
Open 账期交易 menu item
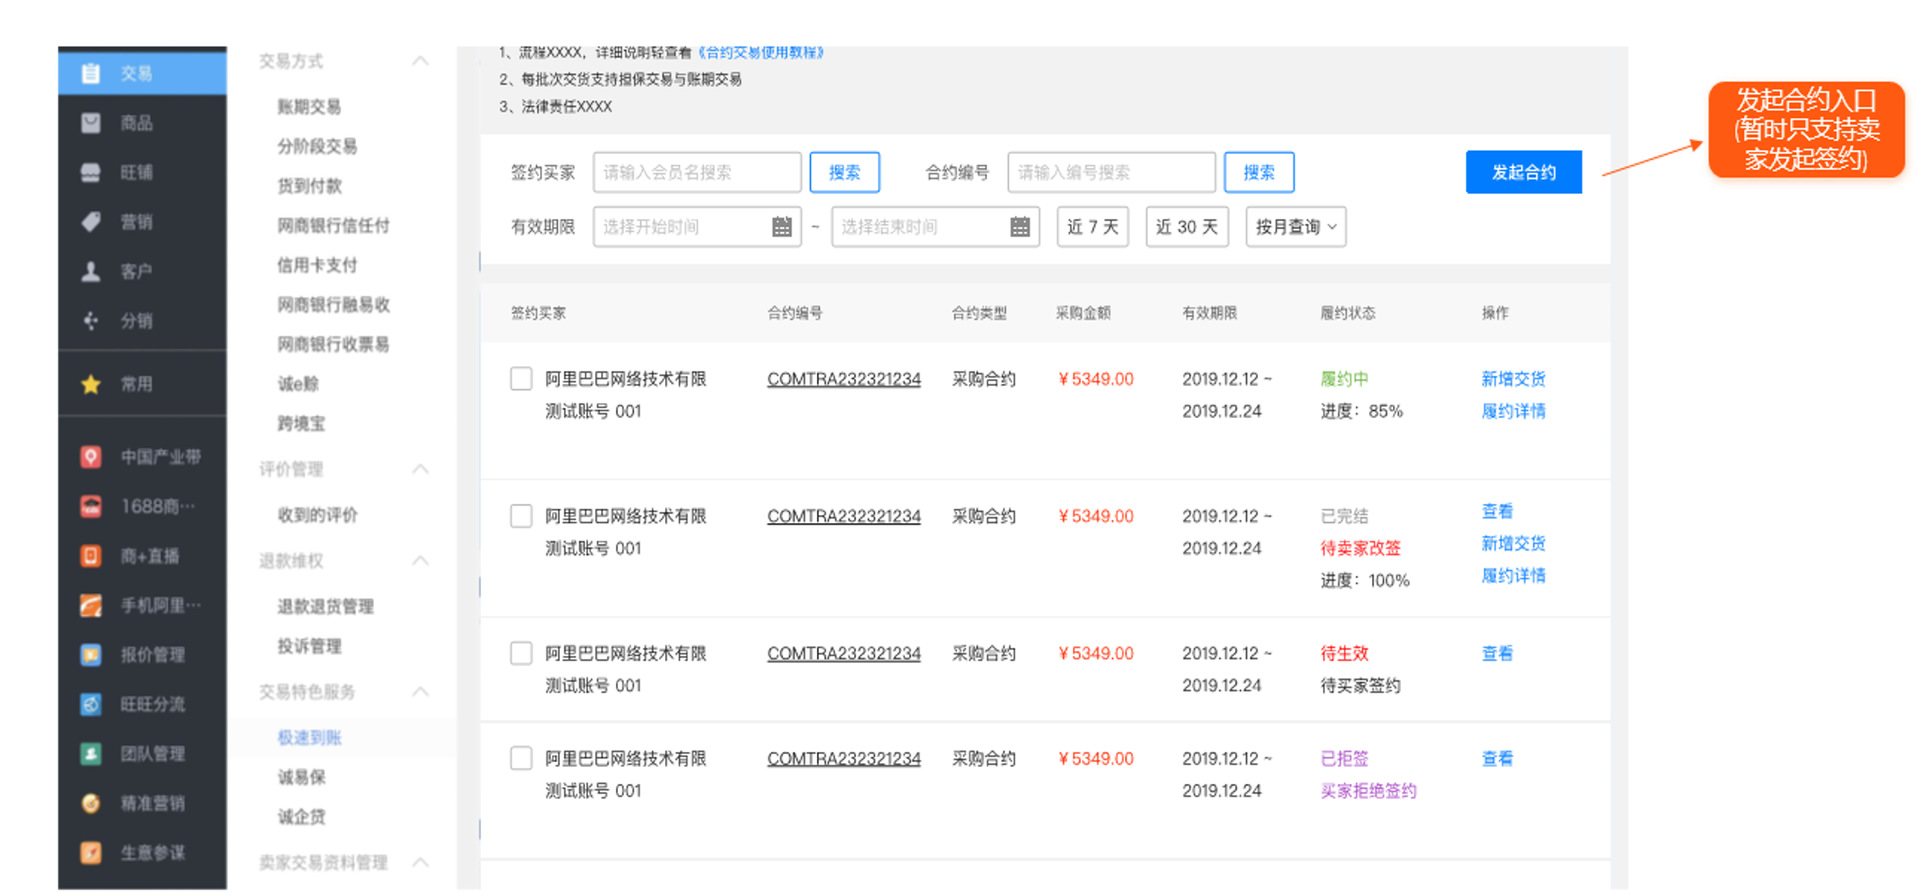click(x=309, y=107)
